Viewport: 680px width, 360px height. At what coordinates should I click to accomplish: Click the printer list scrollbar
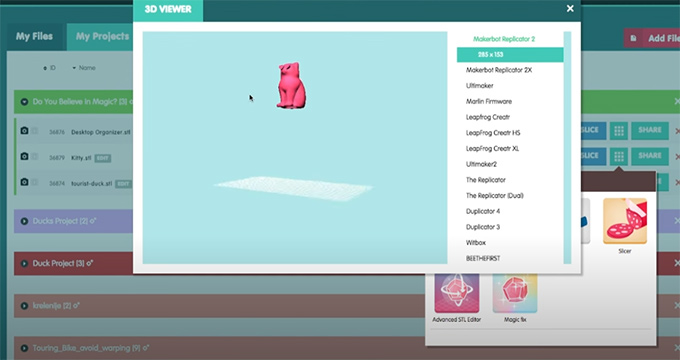[567, 147]
